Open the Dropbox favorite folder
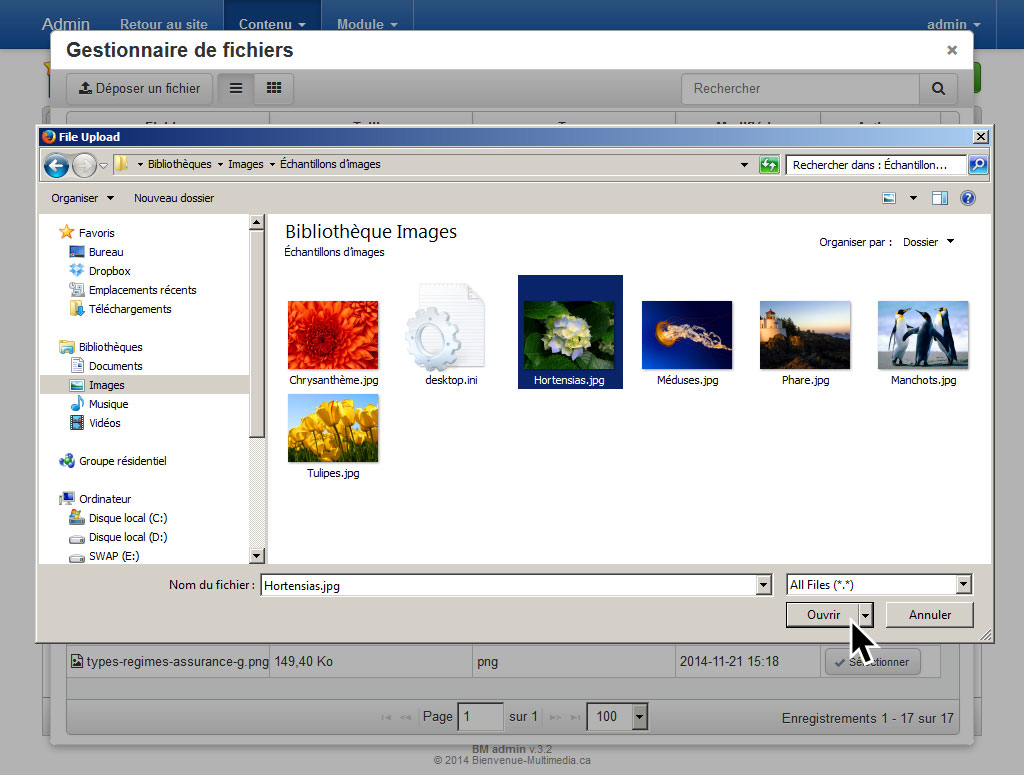This screenshot has height=775, width=1024. click(108, 271)
